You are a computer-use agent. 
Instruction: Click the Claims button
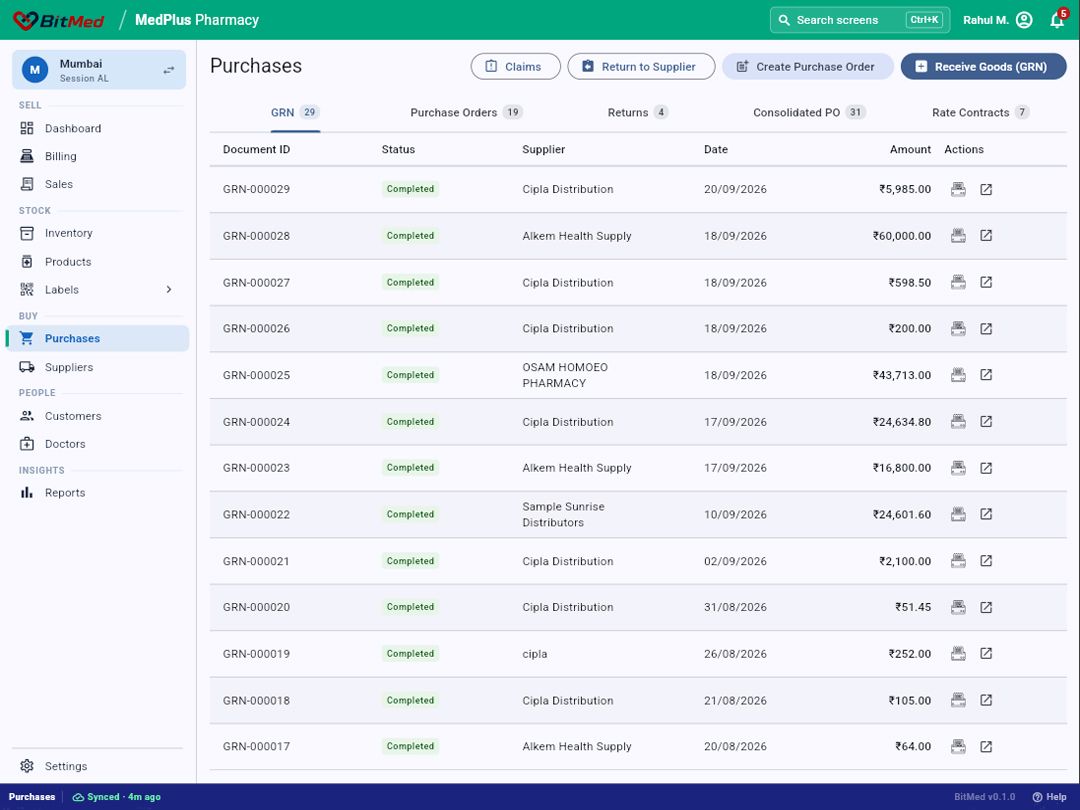pos(515,67)
